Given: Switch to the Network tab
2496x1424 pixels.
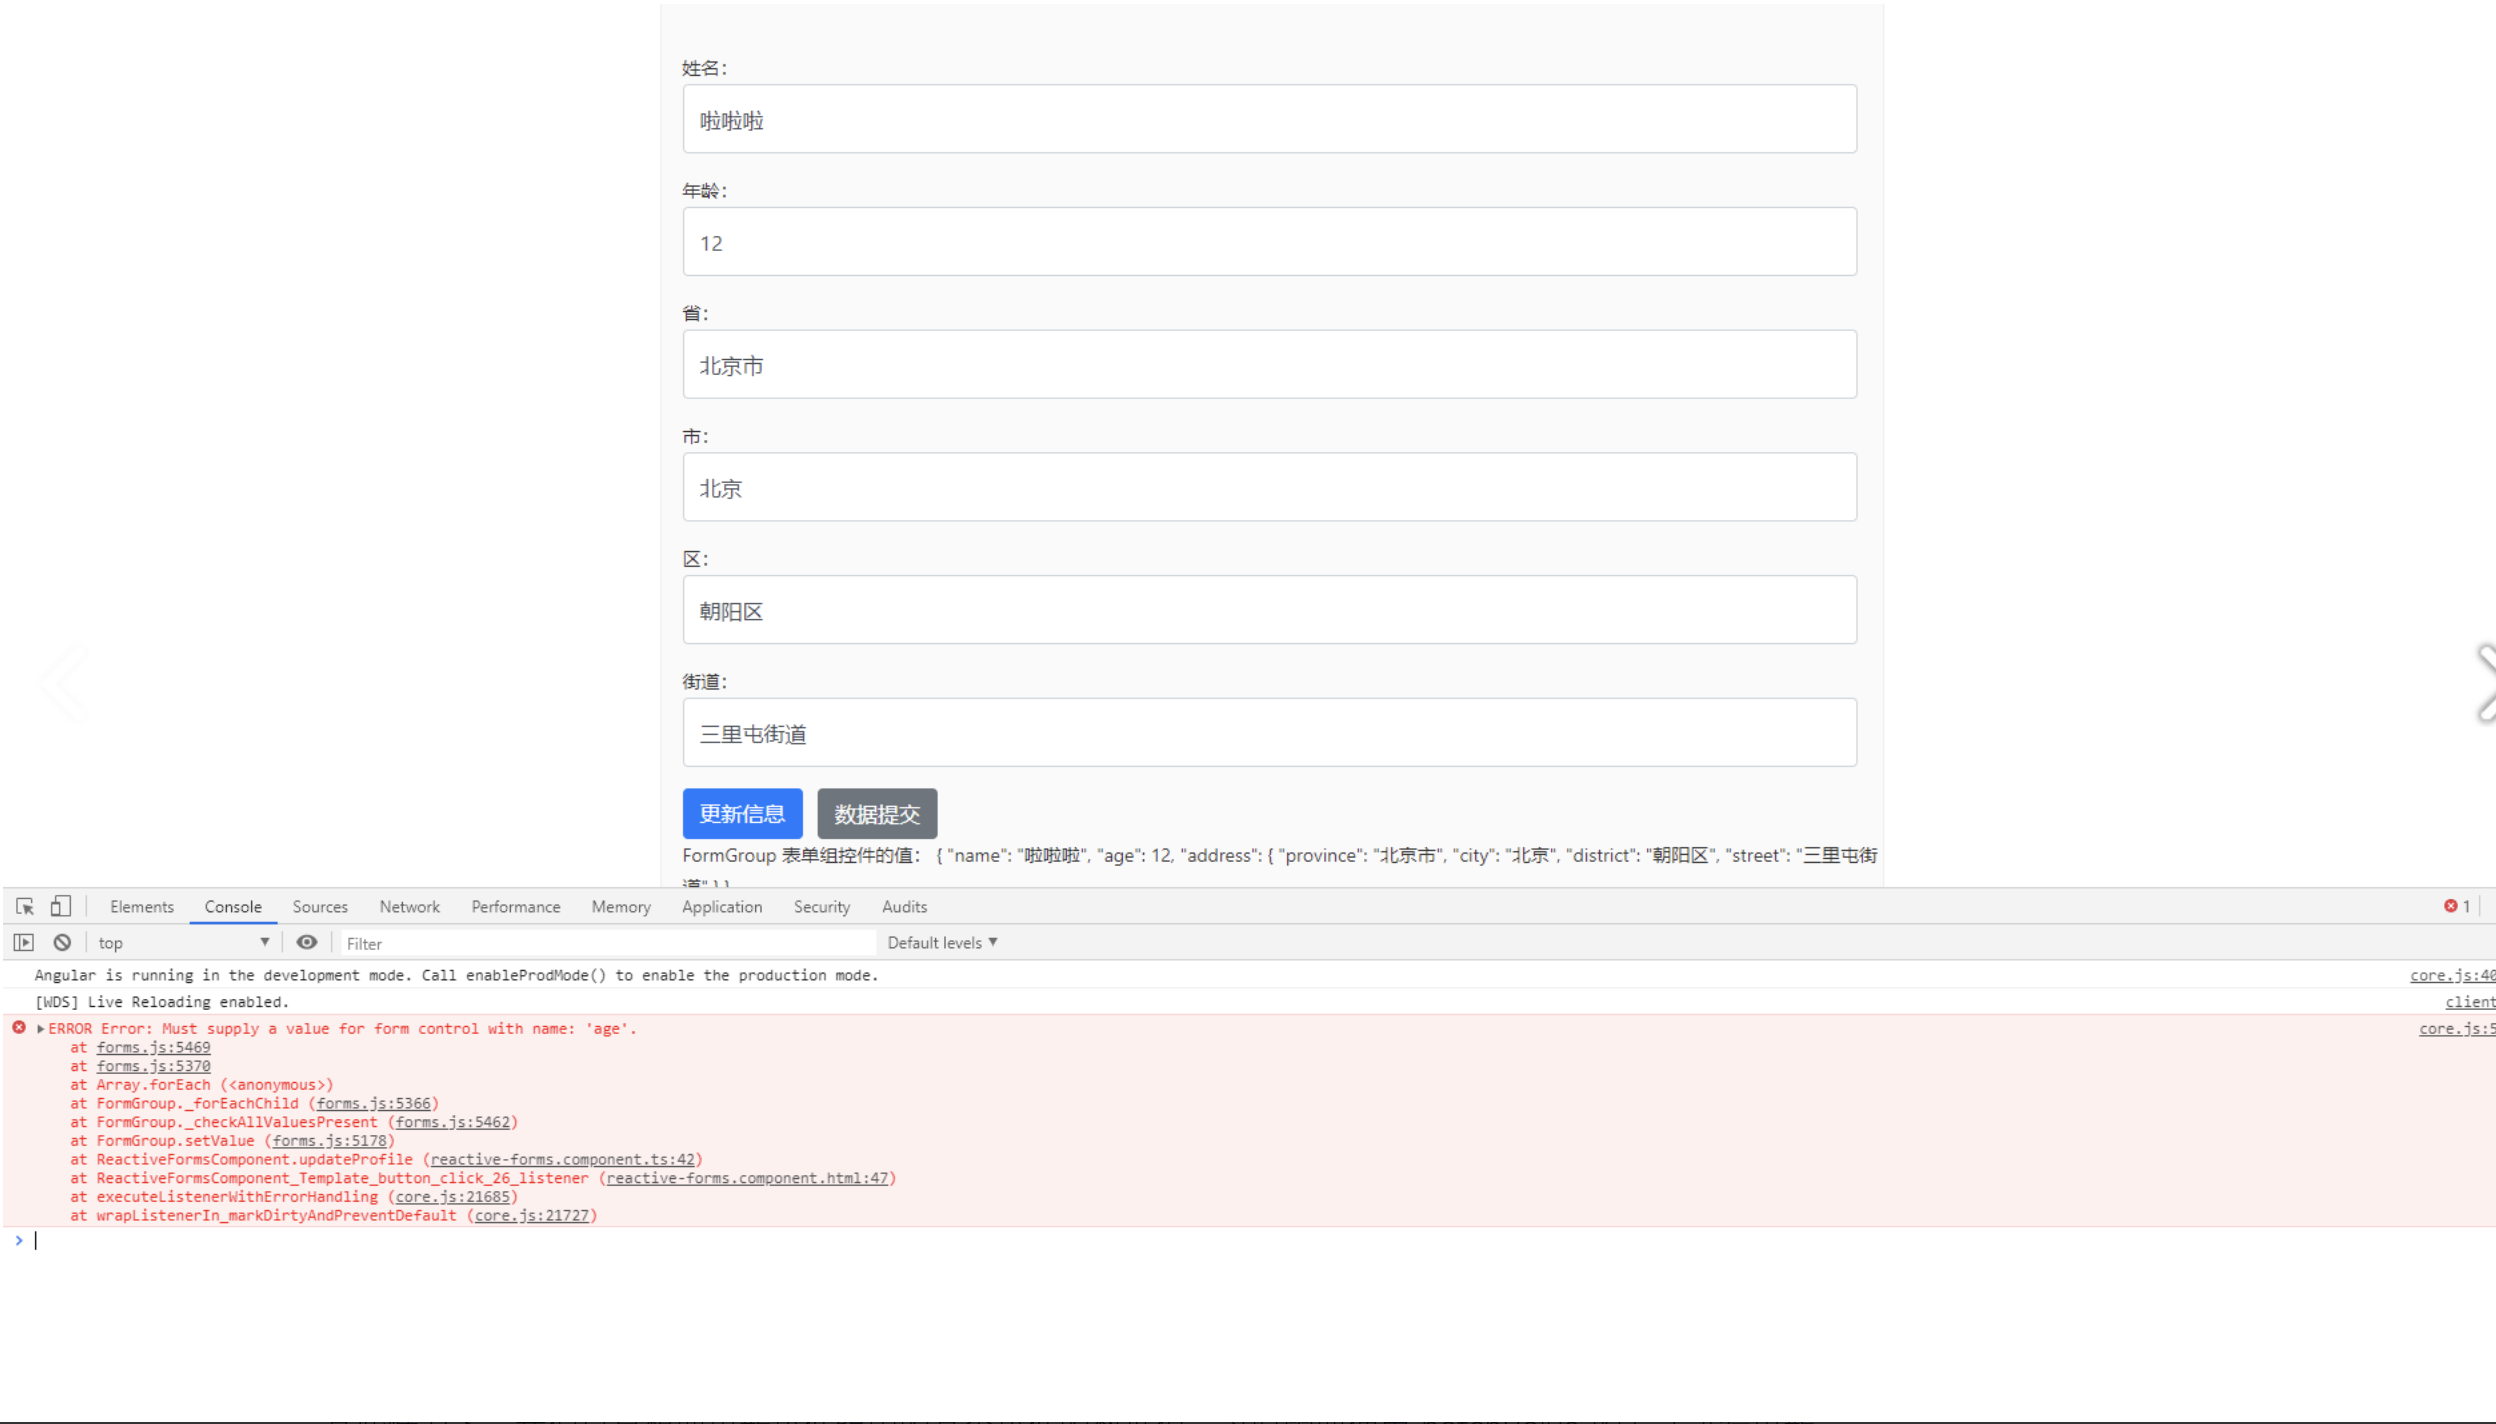Looking at the screenshot, I should [409, 906].
